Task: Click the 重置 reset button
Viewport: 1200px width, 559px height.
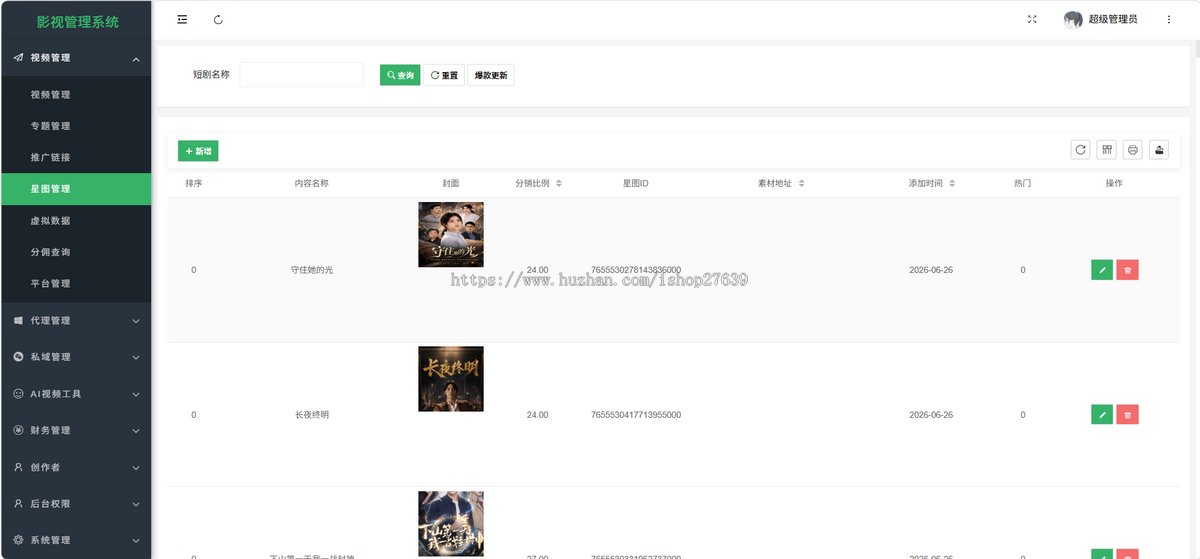Action: pos(444,75)
